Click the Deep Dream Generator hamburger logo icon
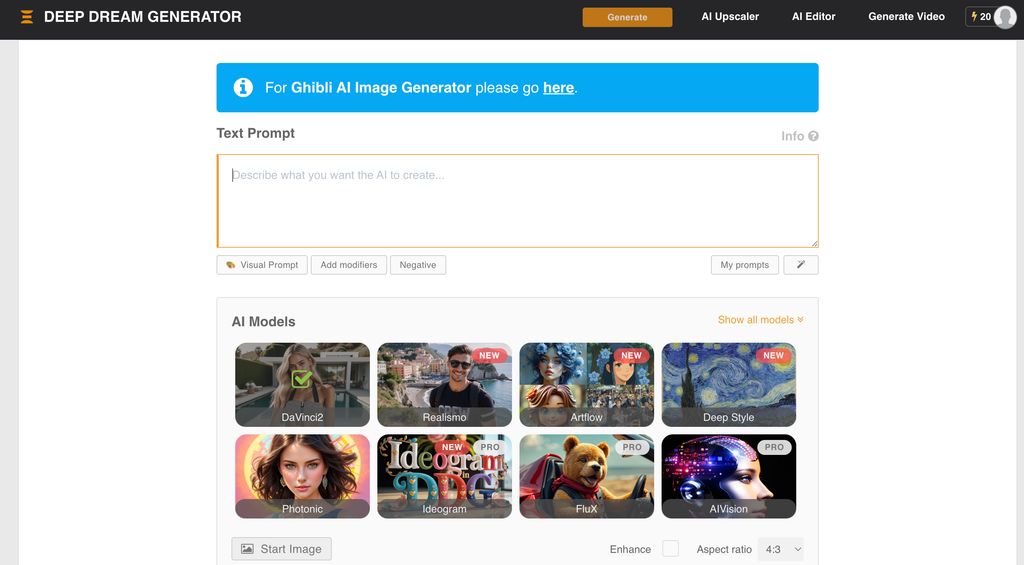 (x=27, y=17)
